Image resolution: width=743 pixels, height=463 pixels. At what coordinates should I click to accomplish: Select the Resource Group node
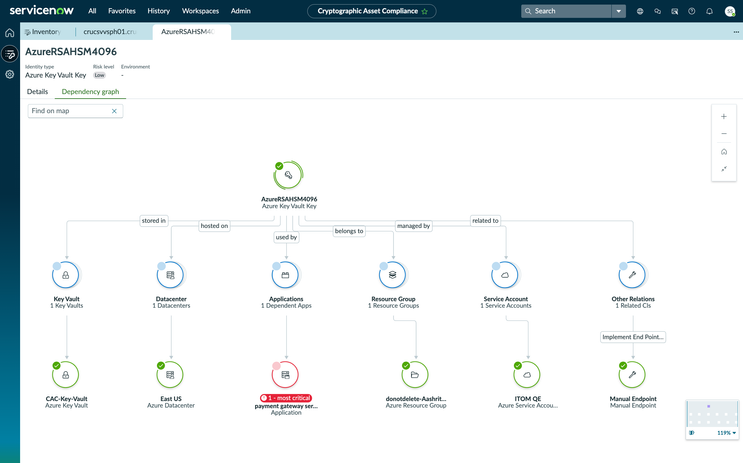click(x=392, y=275)
